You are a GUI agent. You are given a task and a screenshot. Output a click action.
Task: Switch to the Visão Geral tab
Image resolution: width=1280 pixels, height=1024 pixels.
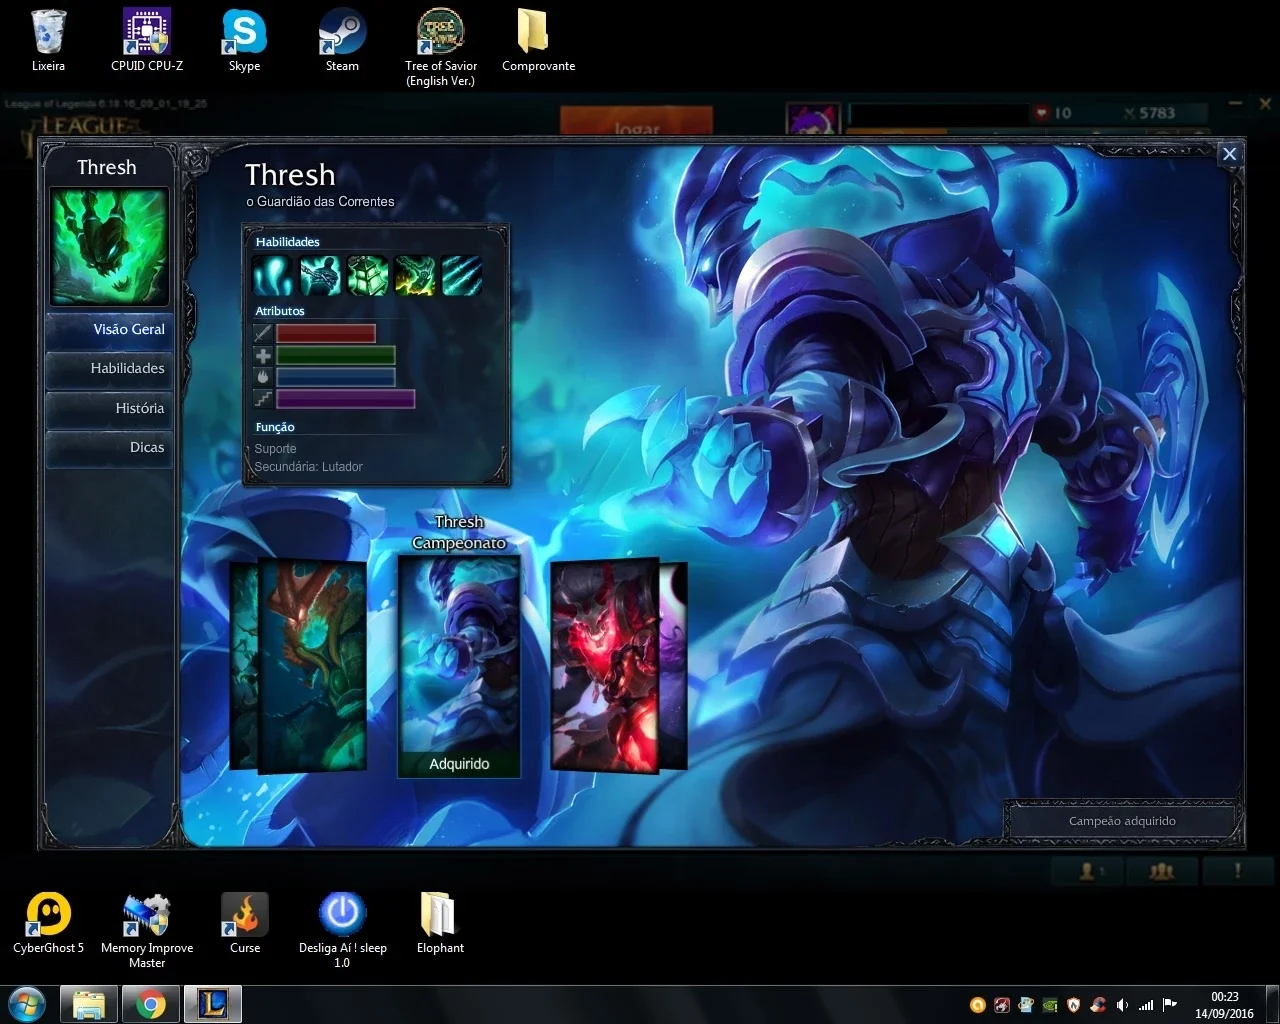pos(110,329)
